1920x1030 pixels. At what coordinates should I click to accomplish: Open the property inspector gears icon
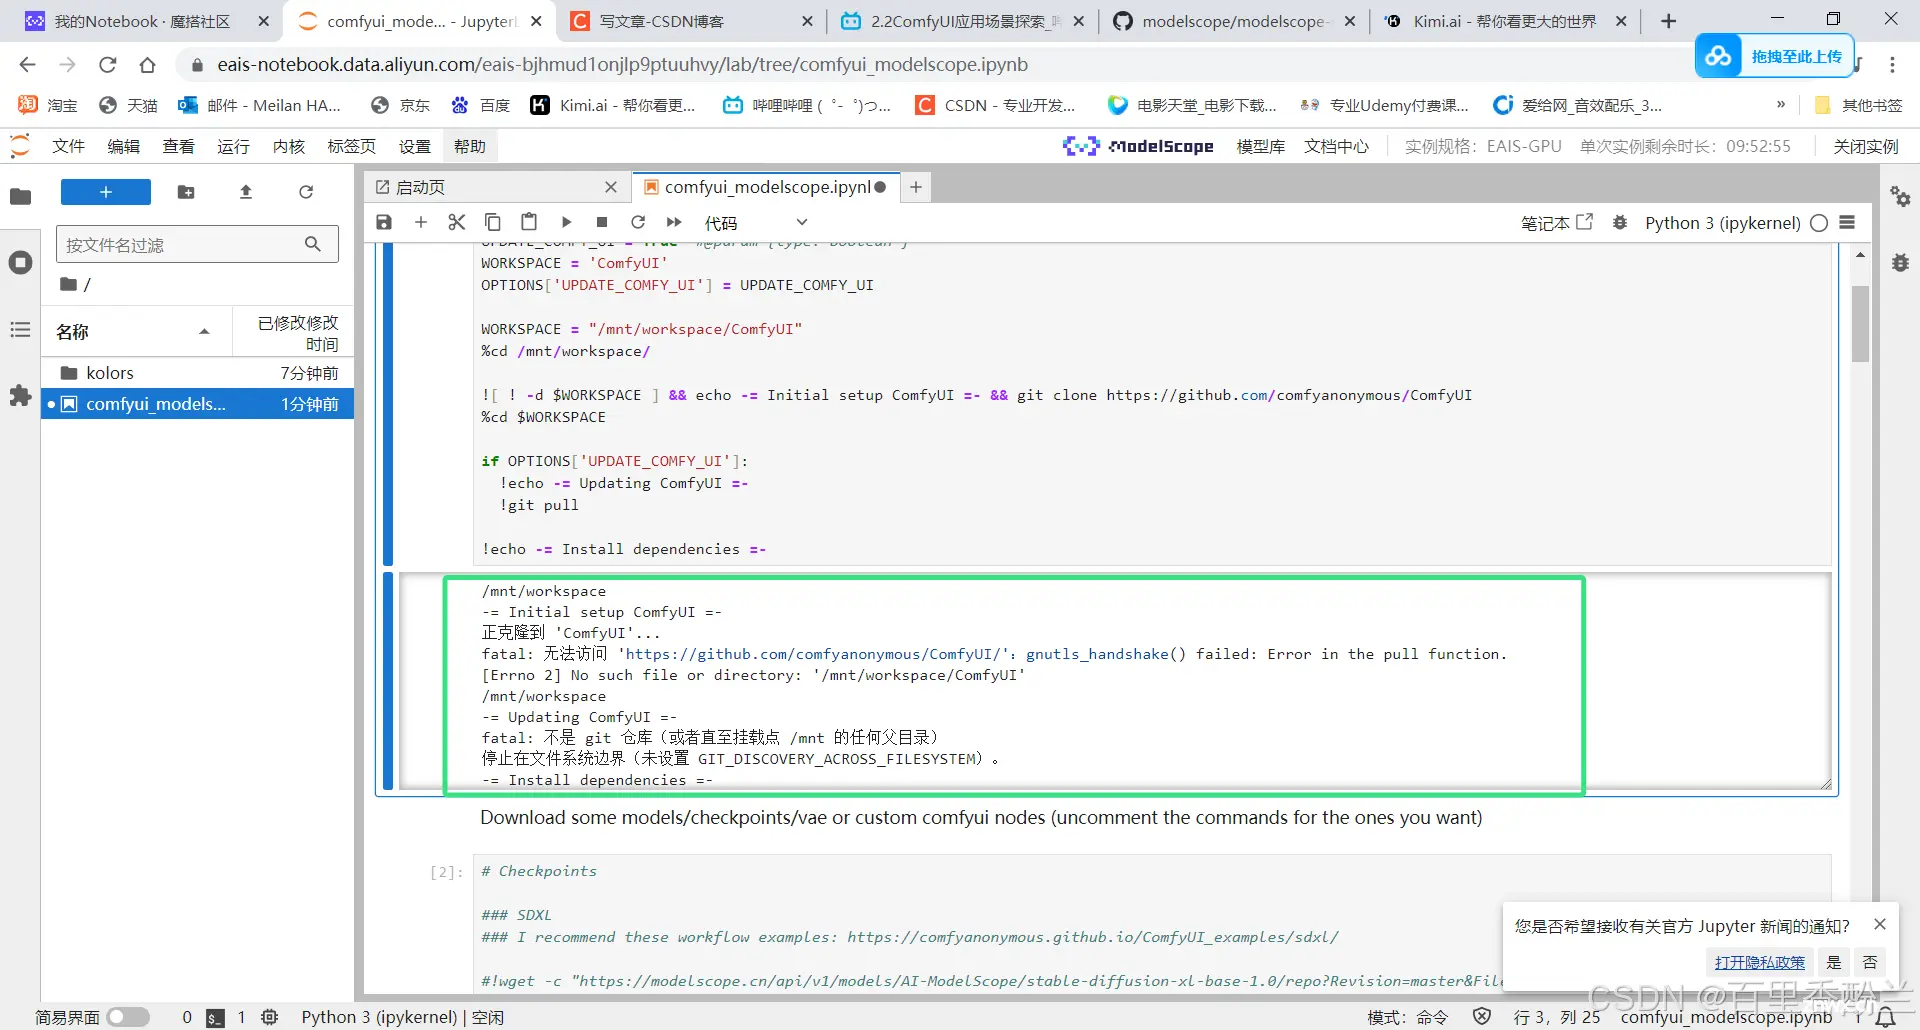[1900, 196]
